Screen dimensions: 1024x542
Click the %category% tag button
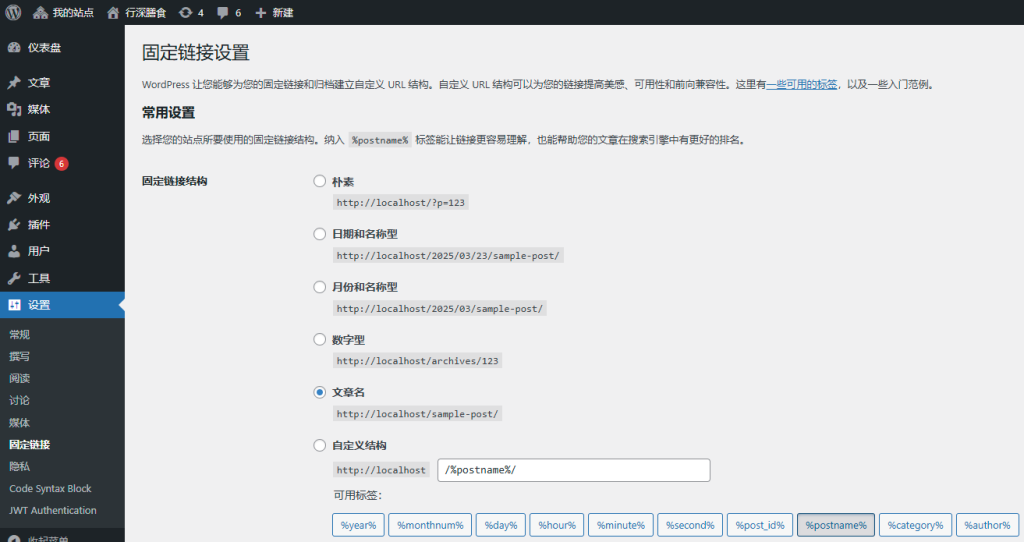click(915, 525)
